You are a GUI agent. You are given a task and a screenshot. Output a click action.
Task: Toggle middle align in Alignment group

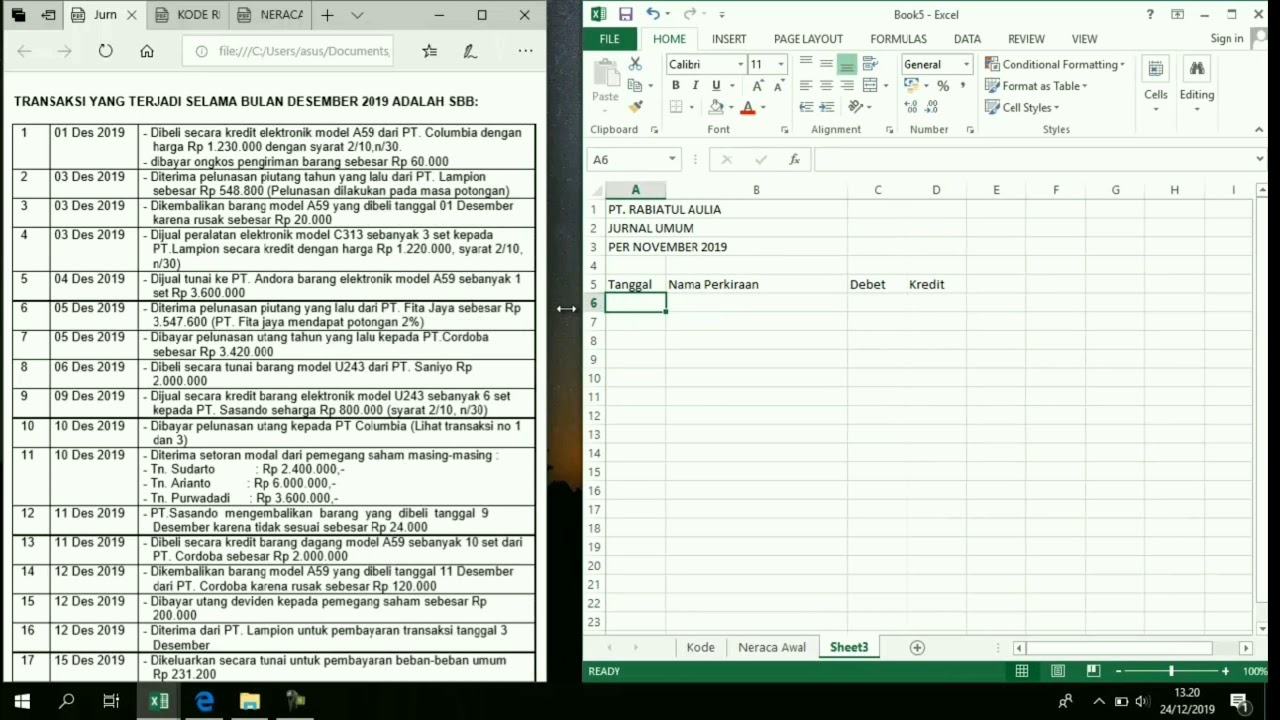pyautogui.click(x=827, y=64)
